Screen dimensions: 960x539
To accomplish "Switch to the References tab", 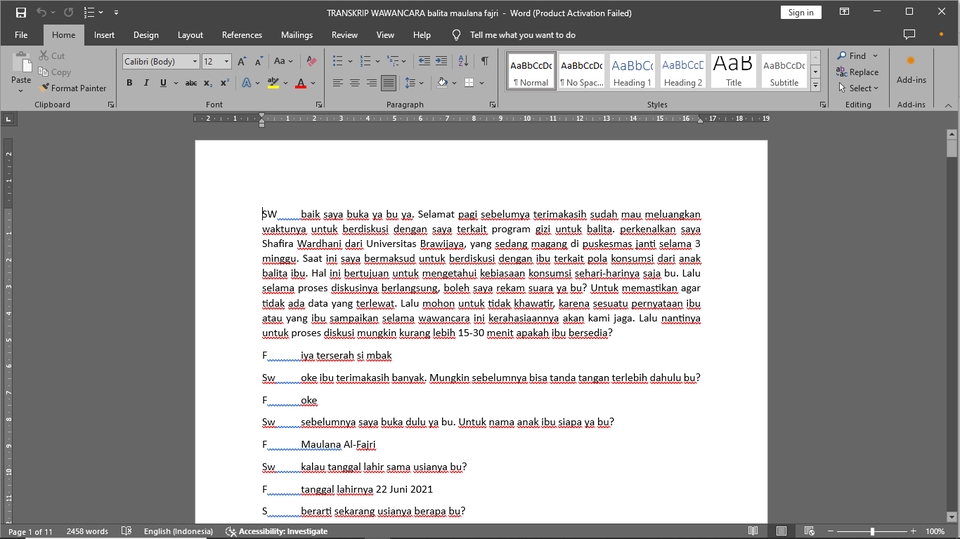I will coord(241,35).
